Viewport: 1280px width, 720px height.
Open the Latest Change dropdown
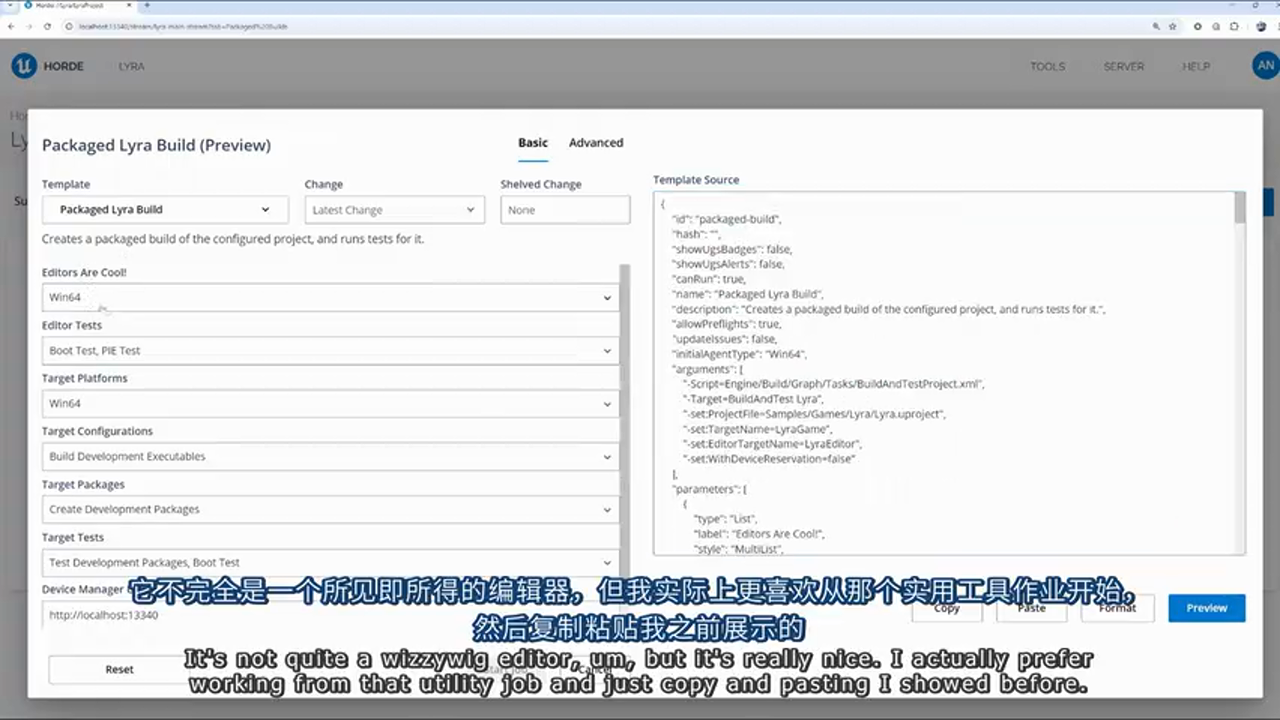coord(394,210)
